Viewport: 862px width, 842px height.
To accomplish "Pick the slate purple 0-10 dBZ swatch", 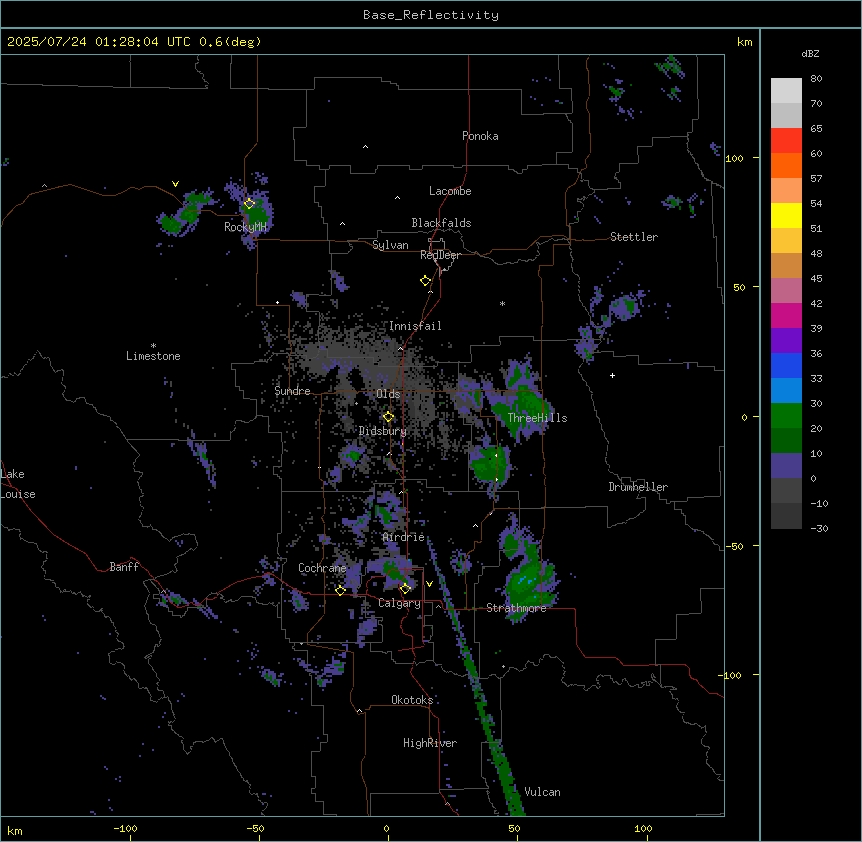I will point(786,466).
